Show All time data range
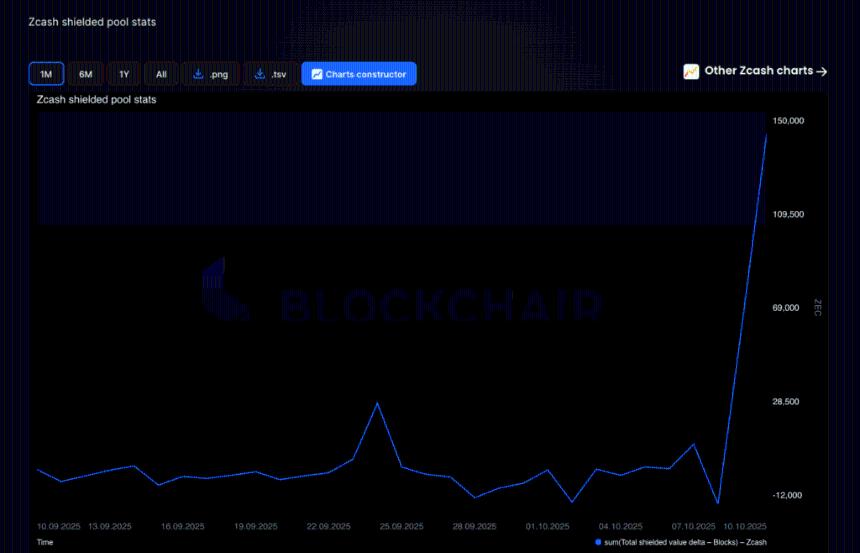This screenshot has height=553, width=860. (x=161, y=74)
